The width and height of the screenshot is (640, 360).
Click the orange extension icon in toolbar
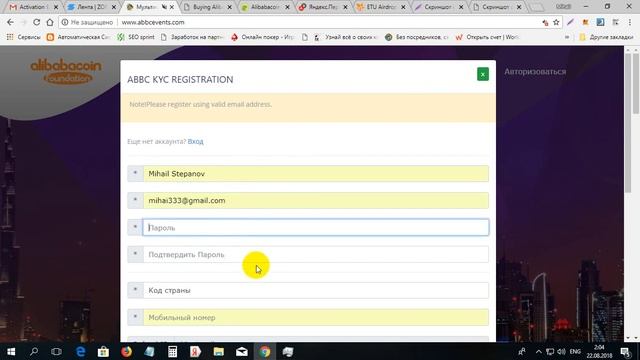[x=585, y=22]
